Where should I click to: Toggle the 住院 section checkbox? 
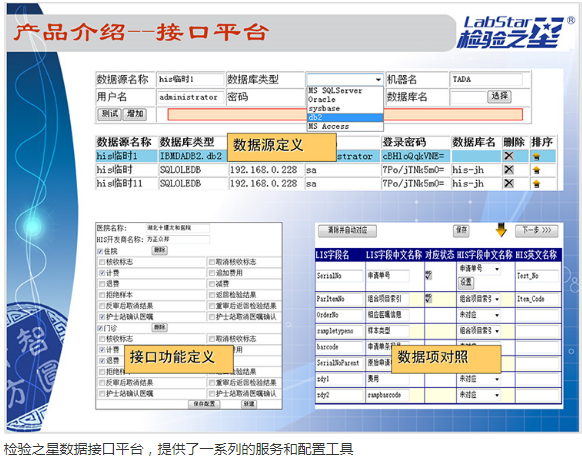[100, 251]
